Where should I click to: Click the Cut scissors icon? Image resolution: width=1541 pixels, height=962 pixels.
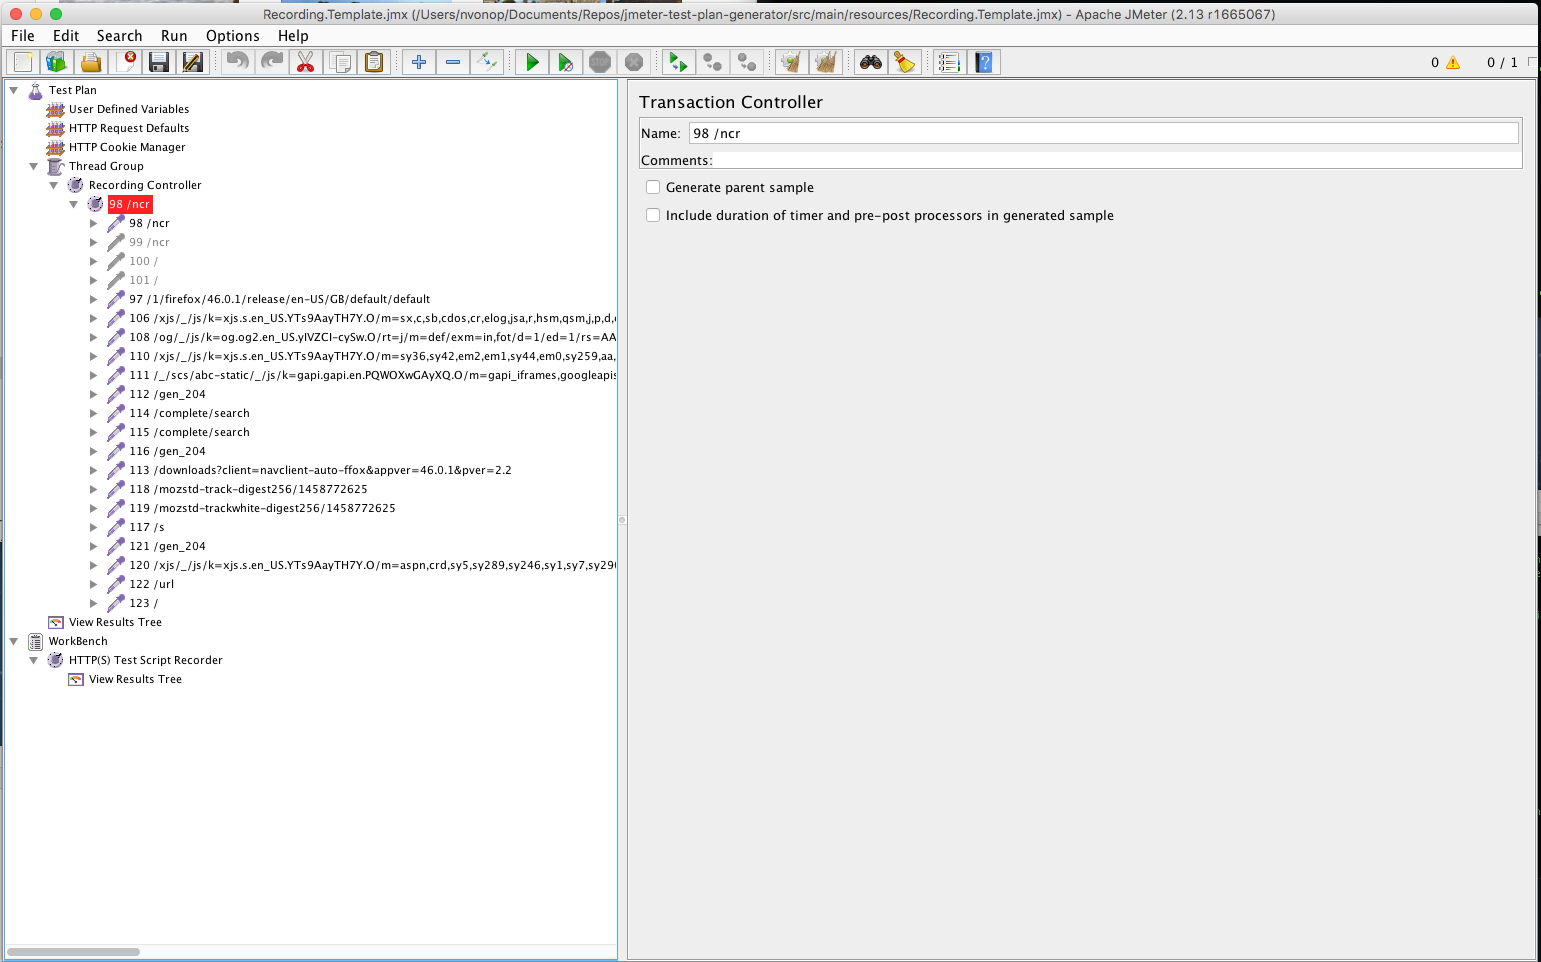point(305,62)
